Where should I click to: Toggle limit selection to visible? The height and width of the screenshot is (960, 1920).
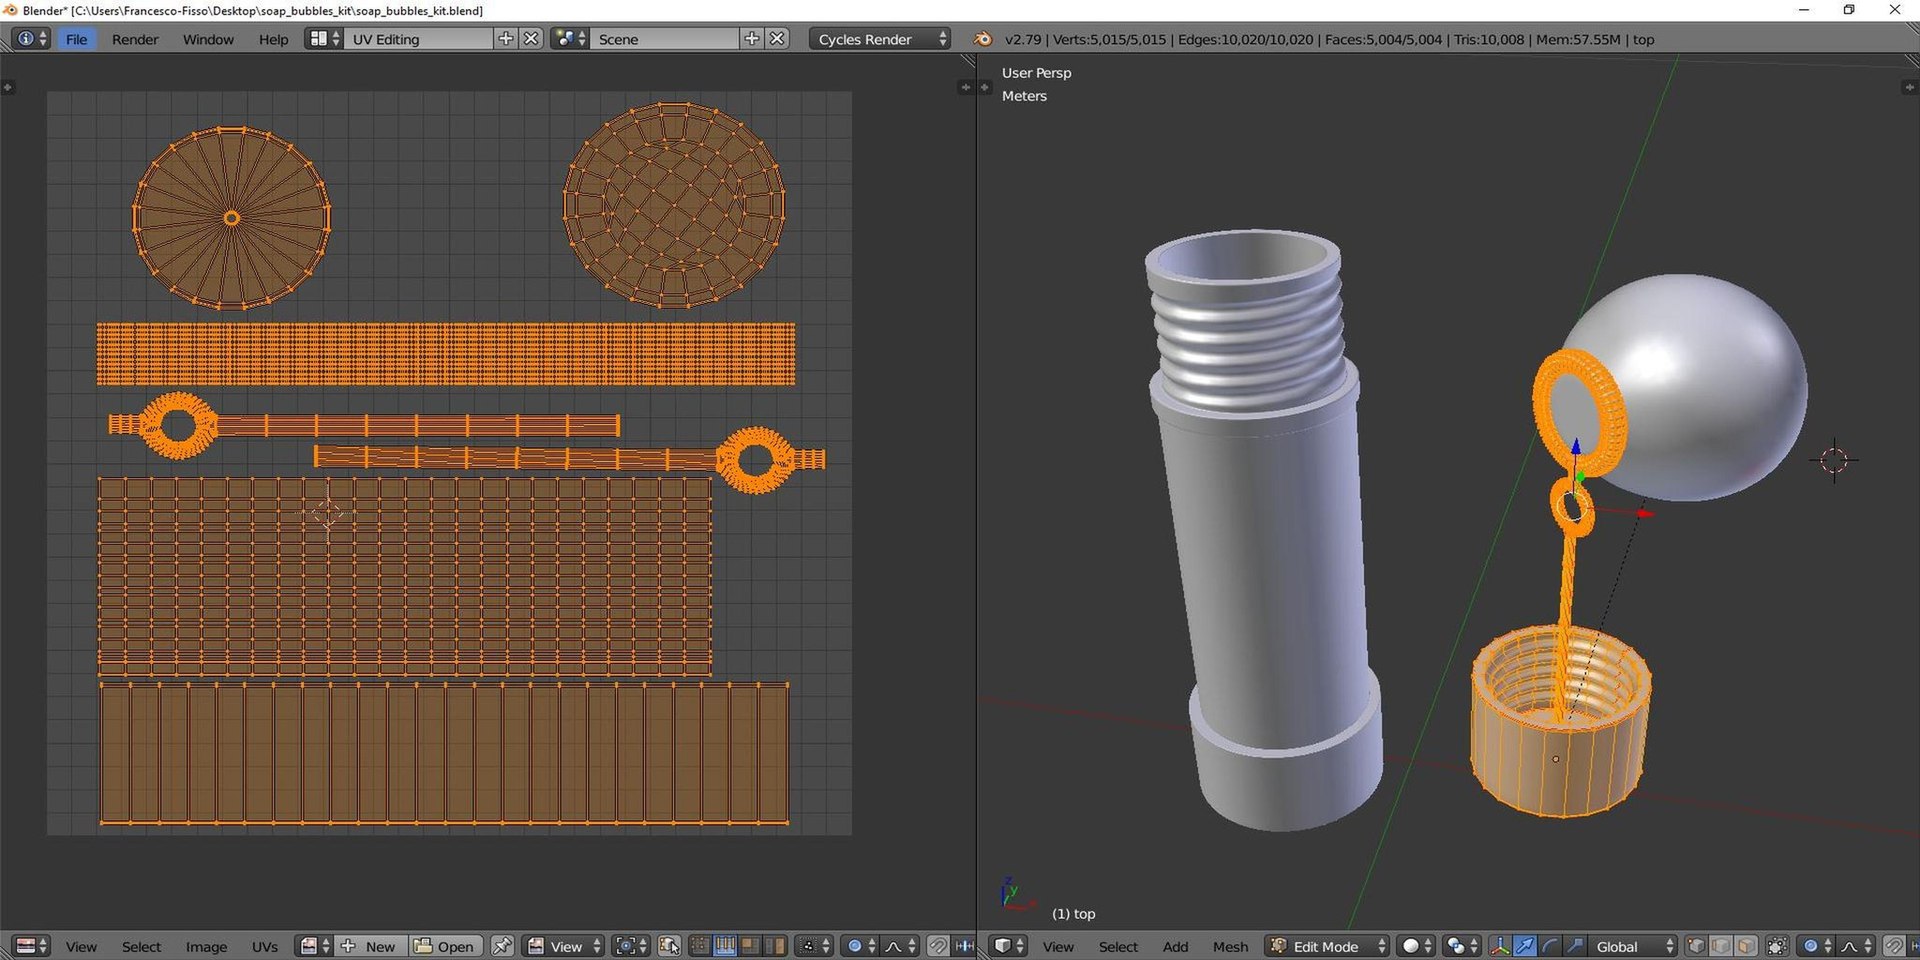[1777, 946]
